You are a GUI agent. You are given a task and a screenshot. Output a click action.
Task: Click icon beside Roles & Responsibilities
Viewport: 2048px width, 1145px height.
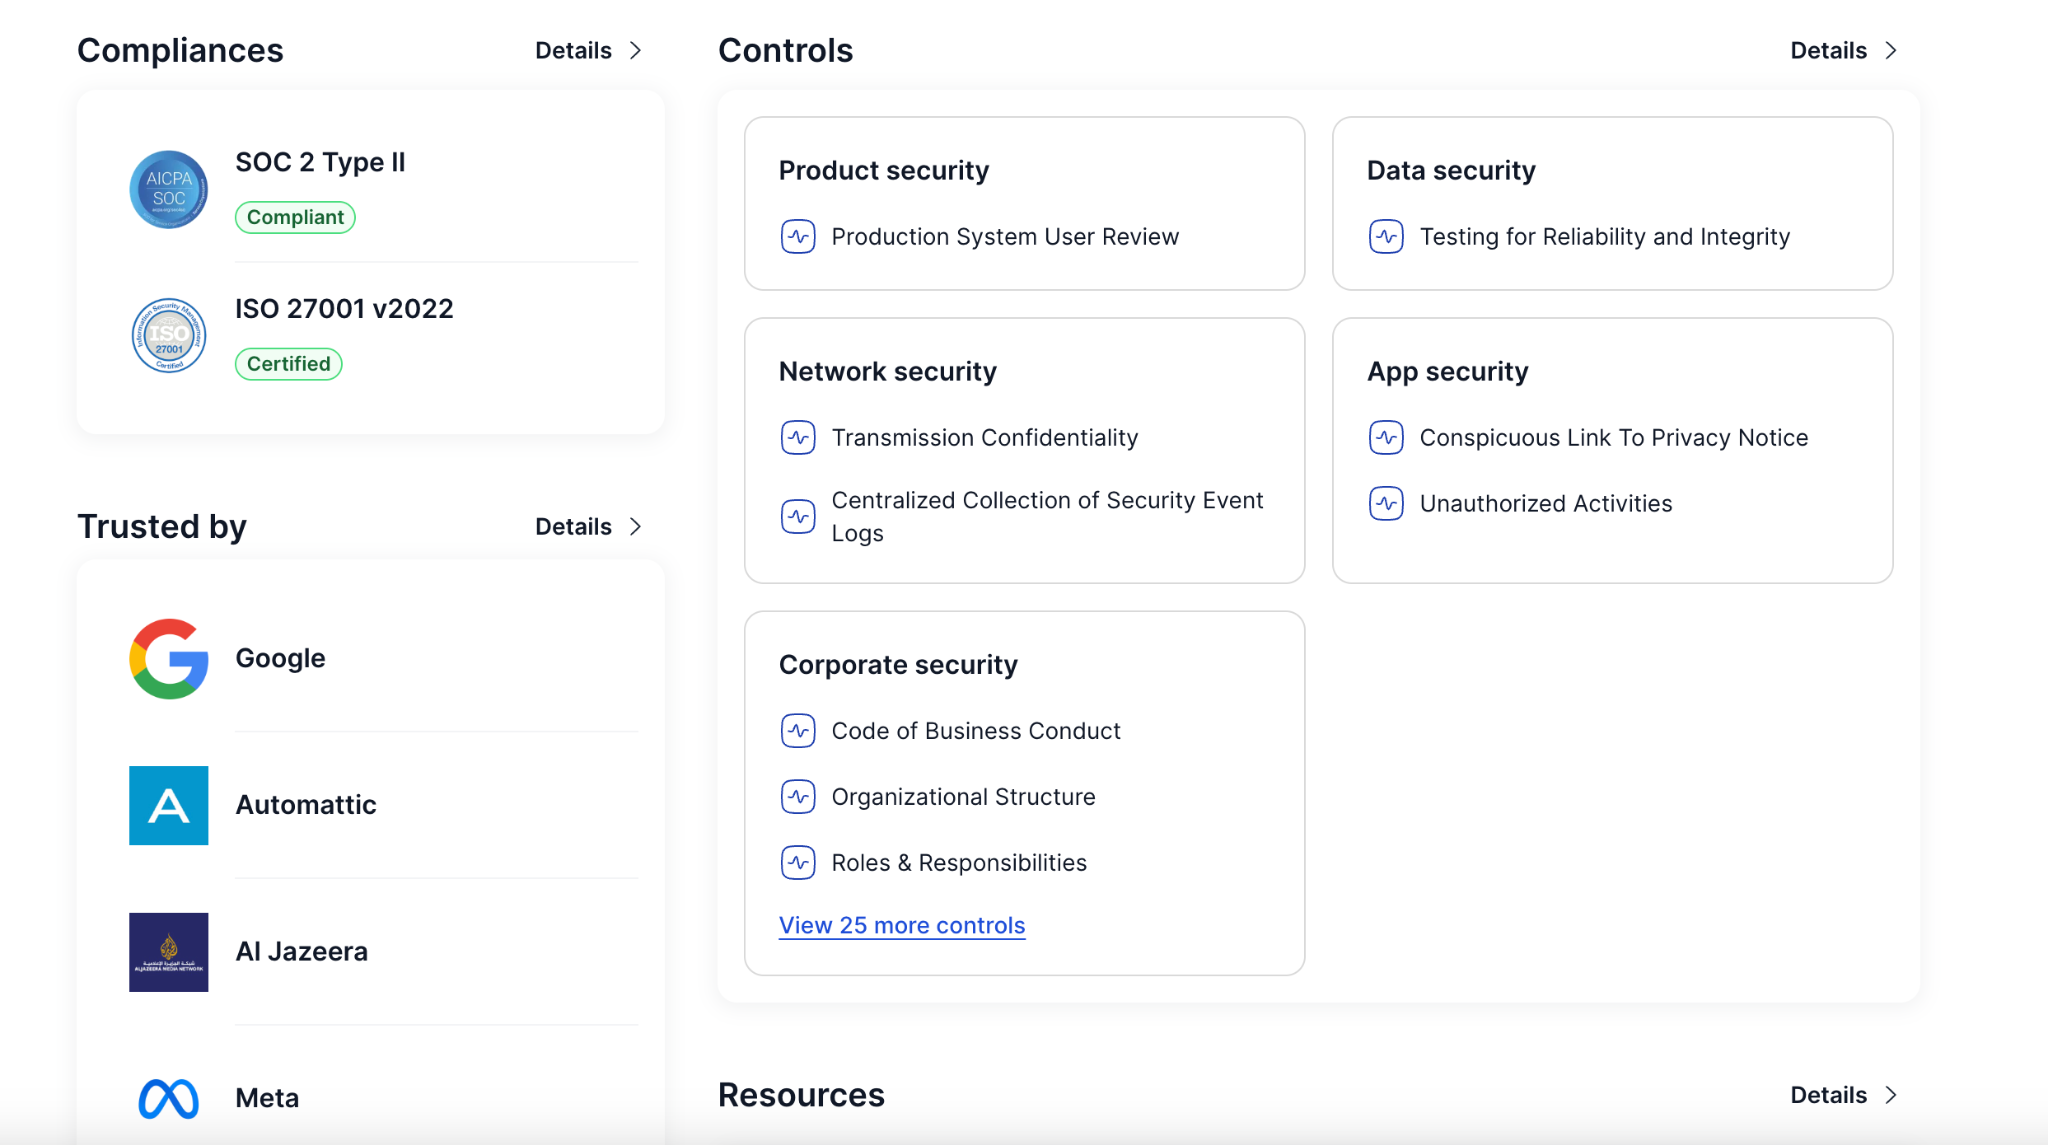pos(798,863)
